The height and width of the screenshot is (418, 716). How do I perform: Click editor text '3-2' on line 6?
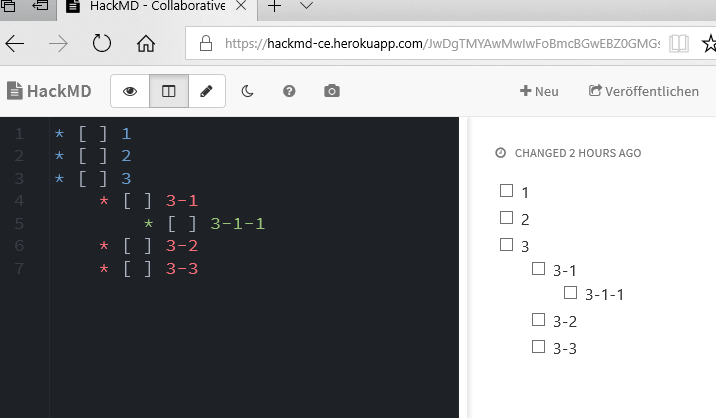[182, 246]
